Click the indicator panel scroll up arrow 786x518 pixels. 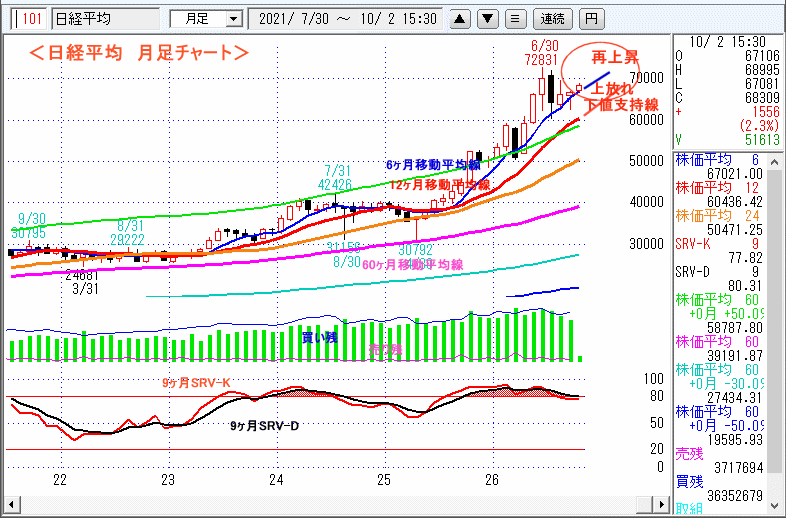pyautogui.click(x=775, y=162)
